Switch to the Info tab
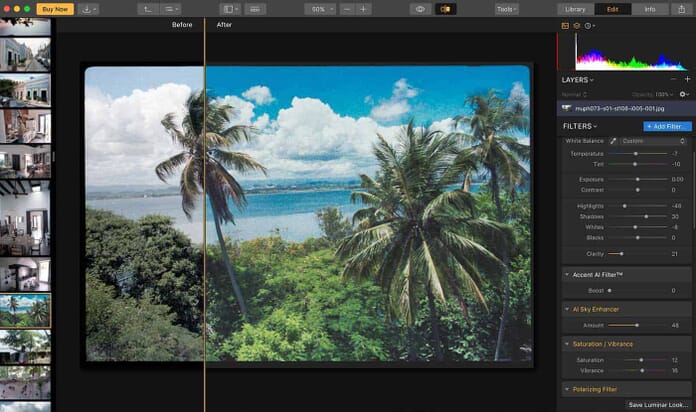 coord(650,9)
